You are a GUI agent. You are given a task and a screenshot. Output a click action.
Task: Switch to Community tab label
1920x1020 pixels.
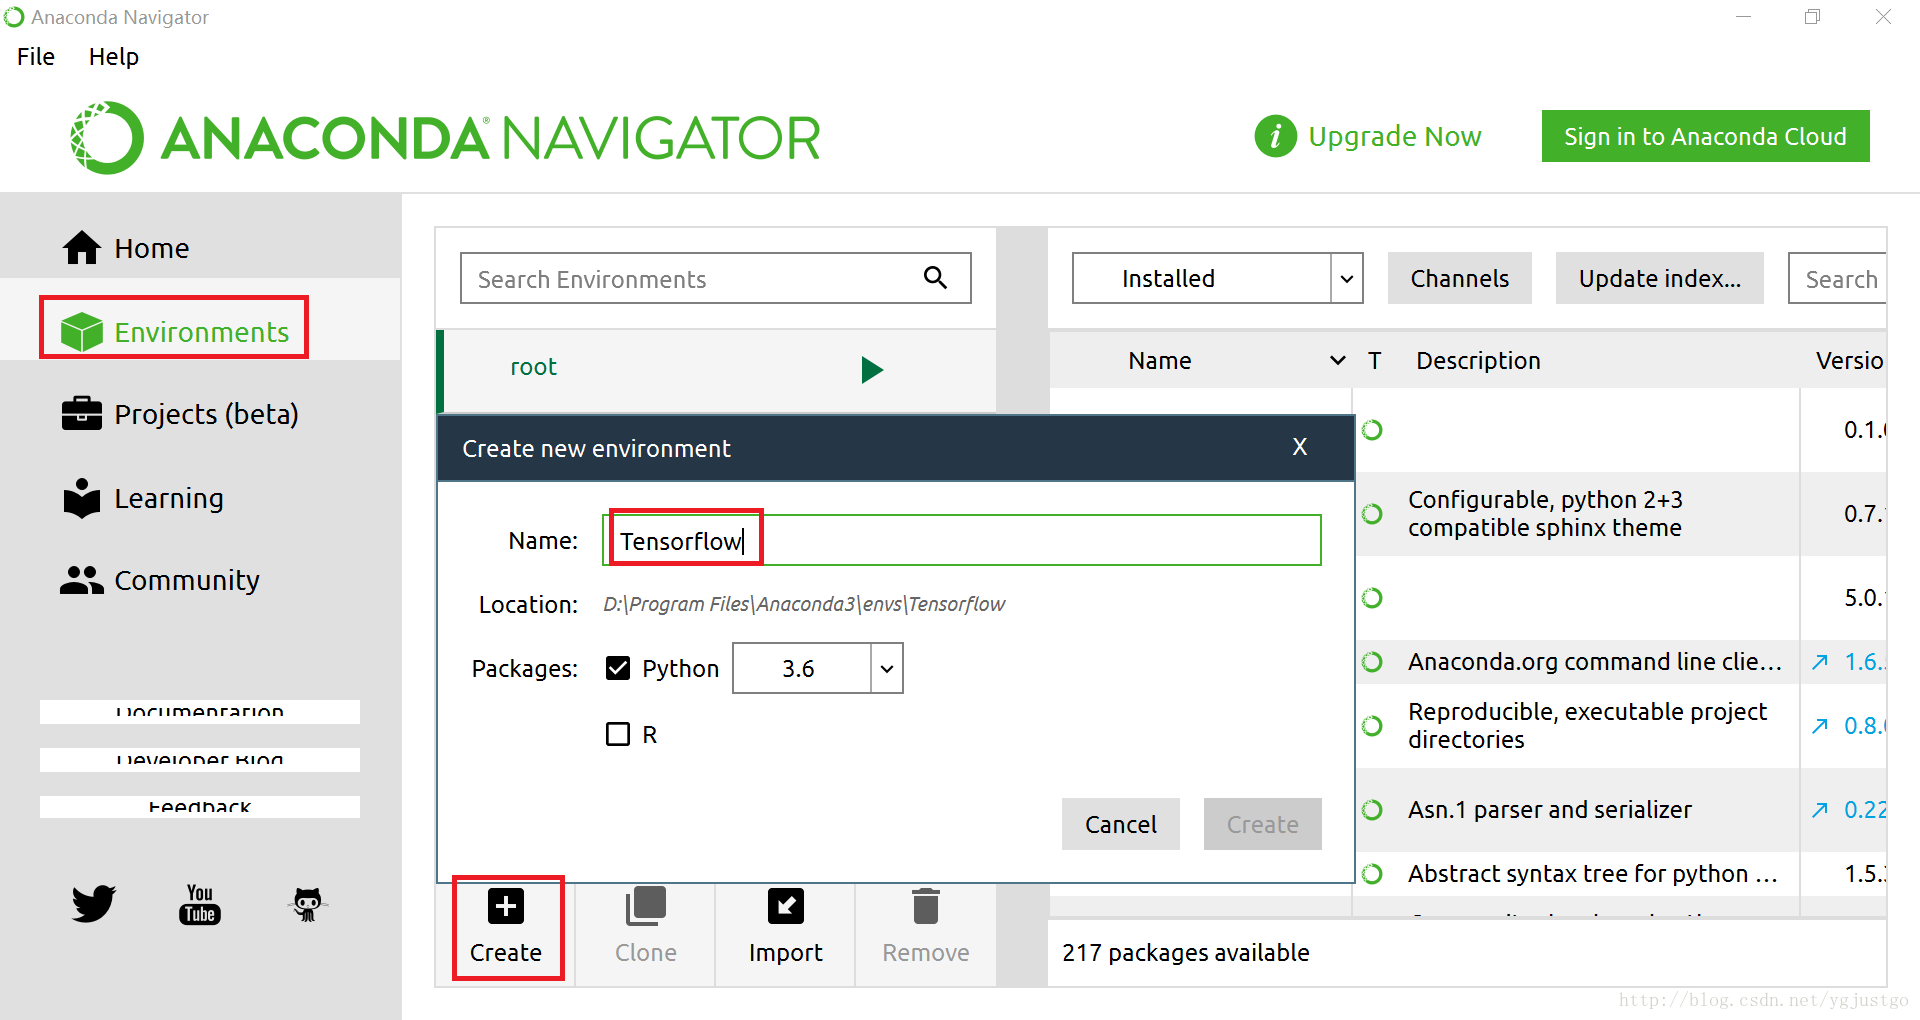187,580
